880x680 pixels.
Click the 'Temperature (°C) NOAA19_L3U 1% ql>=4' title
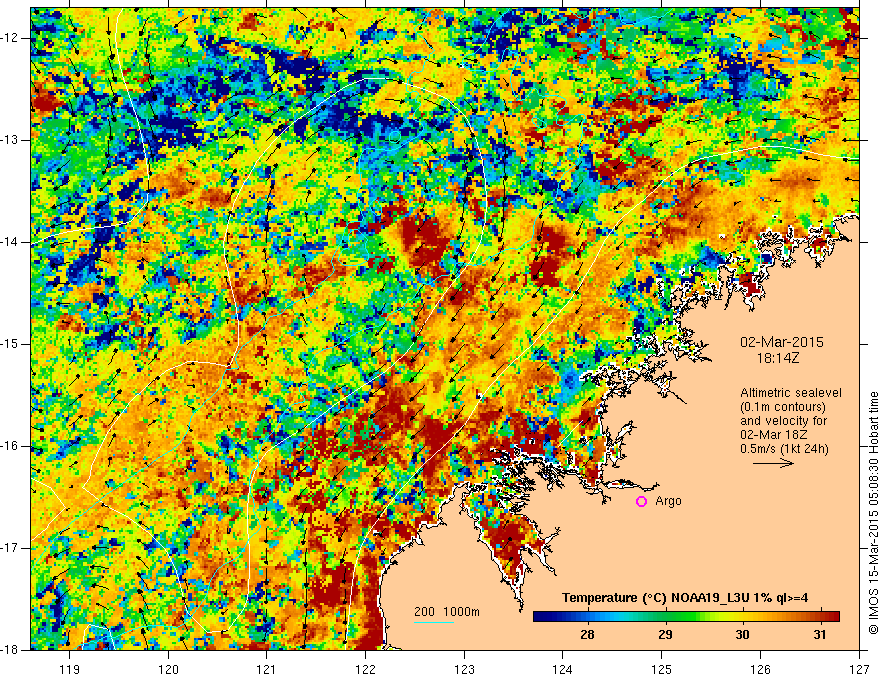(685, 598)
